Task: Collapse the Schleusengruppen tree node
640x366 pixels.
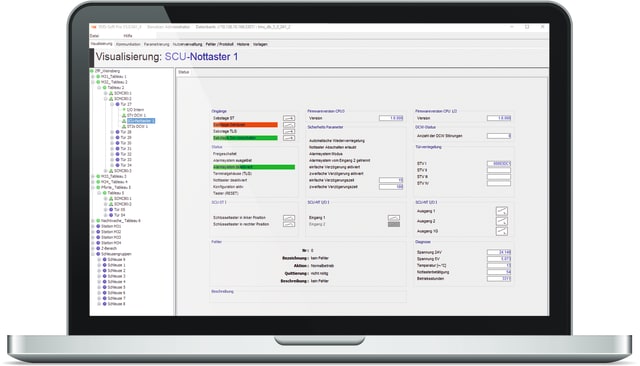Action: coord(93,254)
